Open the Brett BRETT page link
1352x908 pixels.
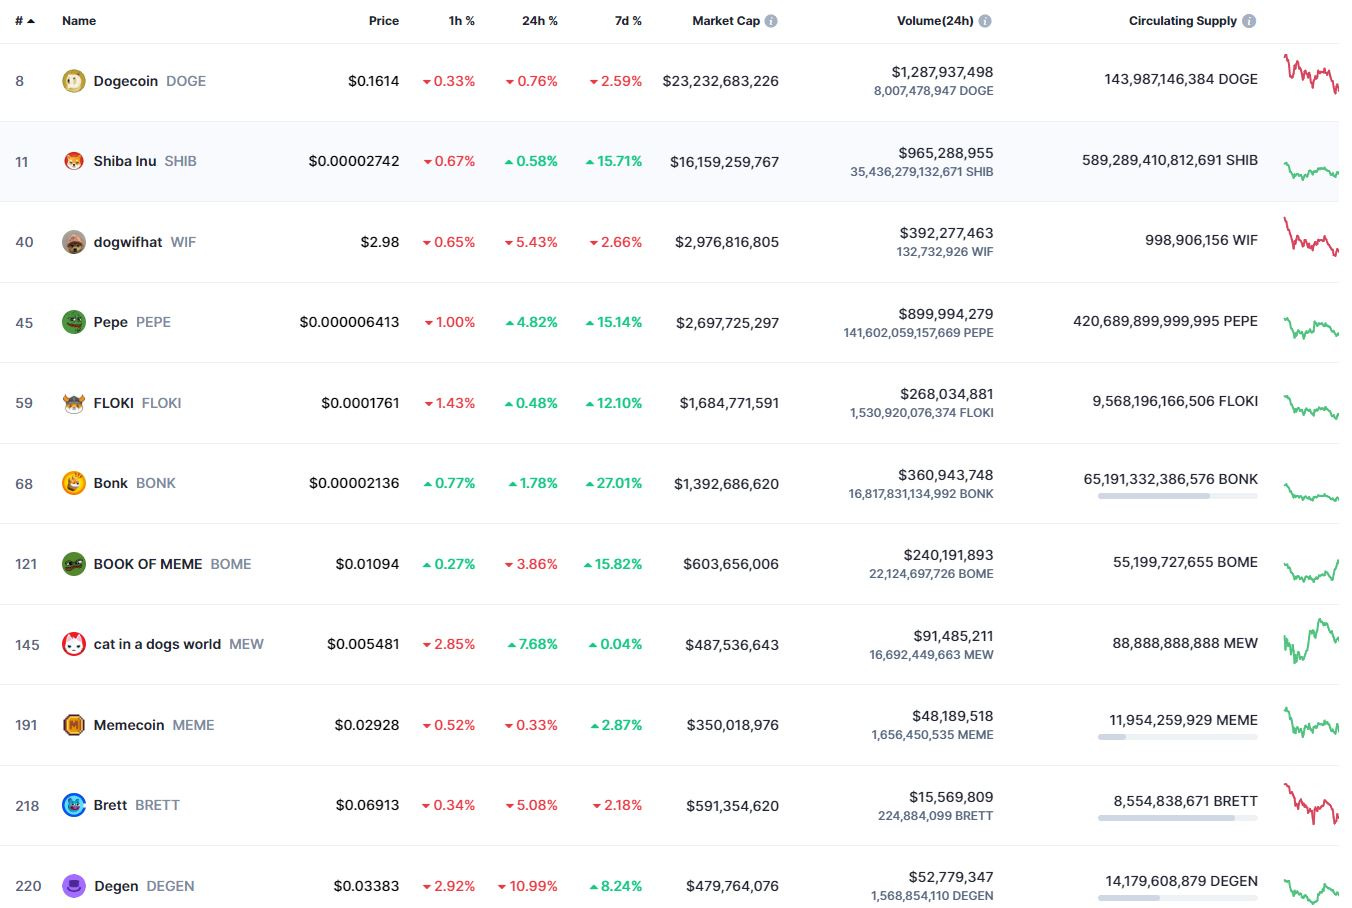tap(137, 805)
